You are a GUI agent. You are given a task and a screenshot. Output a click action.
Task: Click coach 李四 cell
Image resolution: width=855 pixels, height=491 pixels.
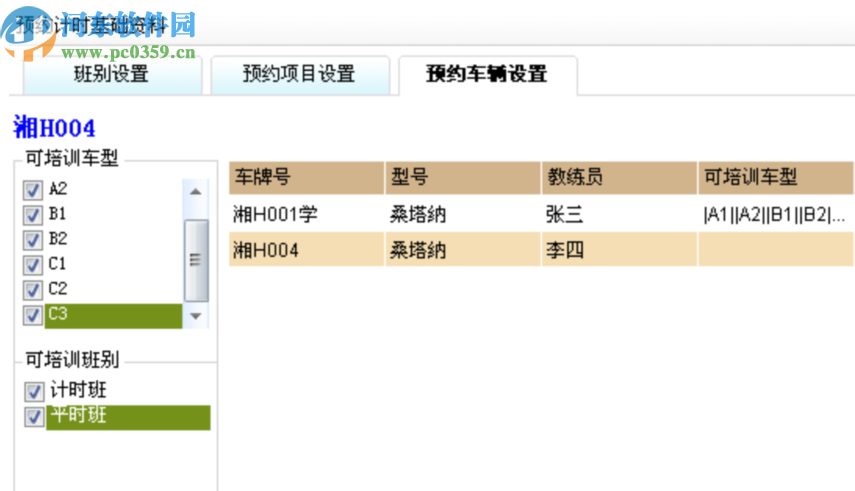coord(619,250)
